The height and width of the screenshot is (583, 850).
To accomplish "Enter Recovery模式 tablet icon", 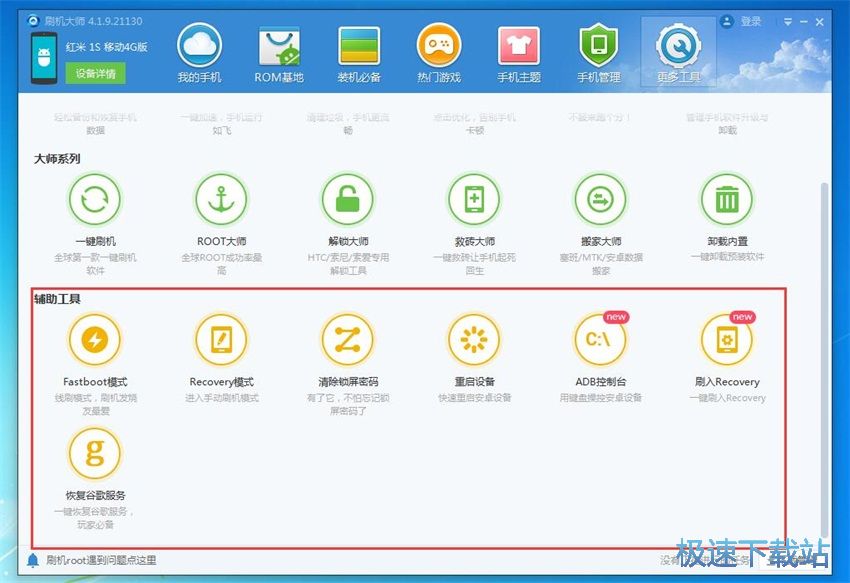I will pos(221,340).
